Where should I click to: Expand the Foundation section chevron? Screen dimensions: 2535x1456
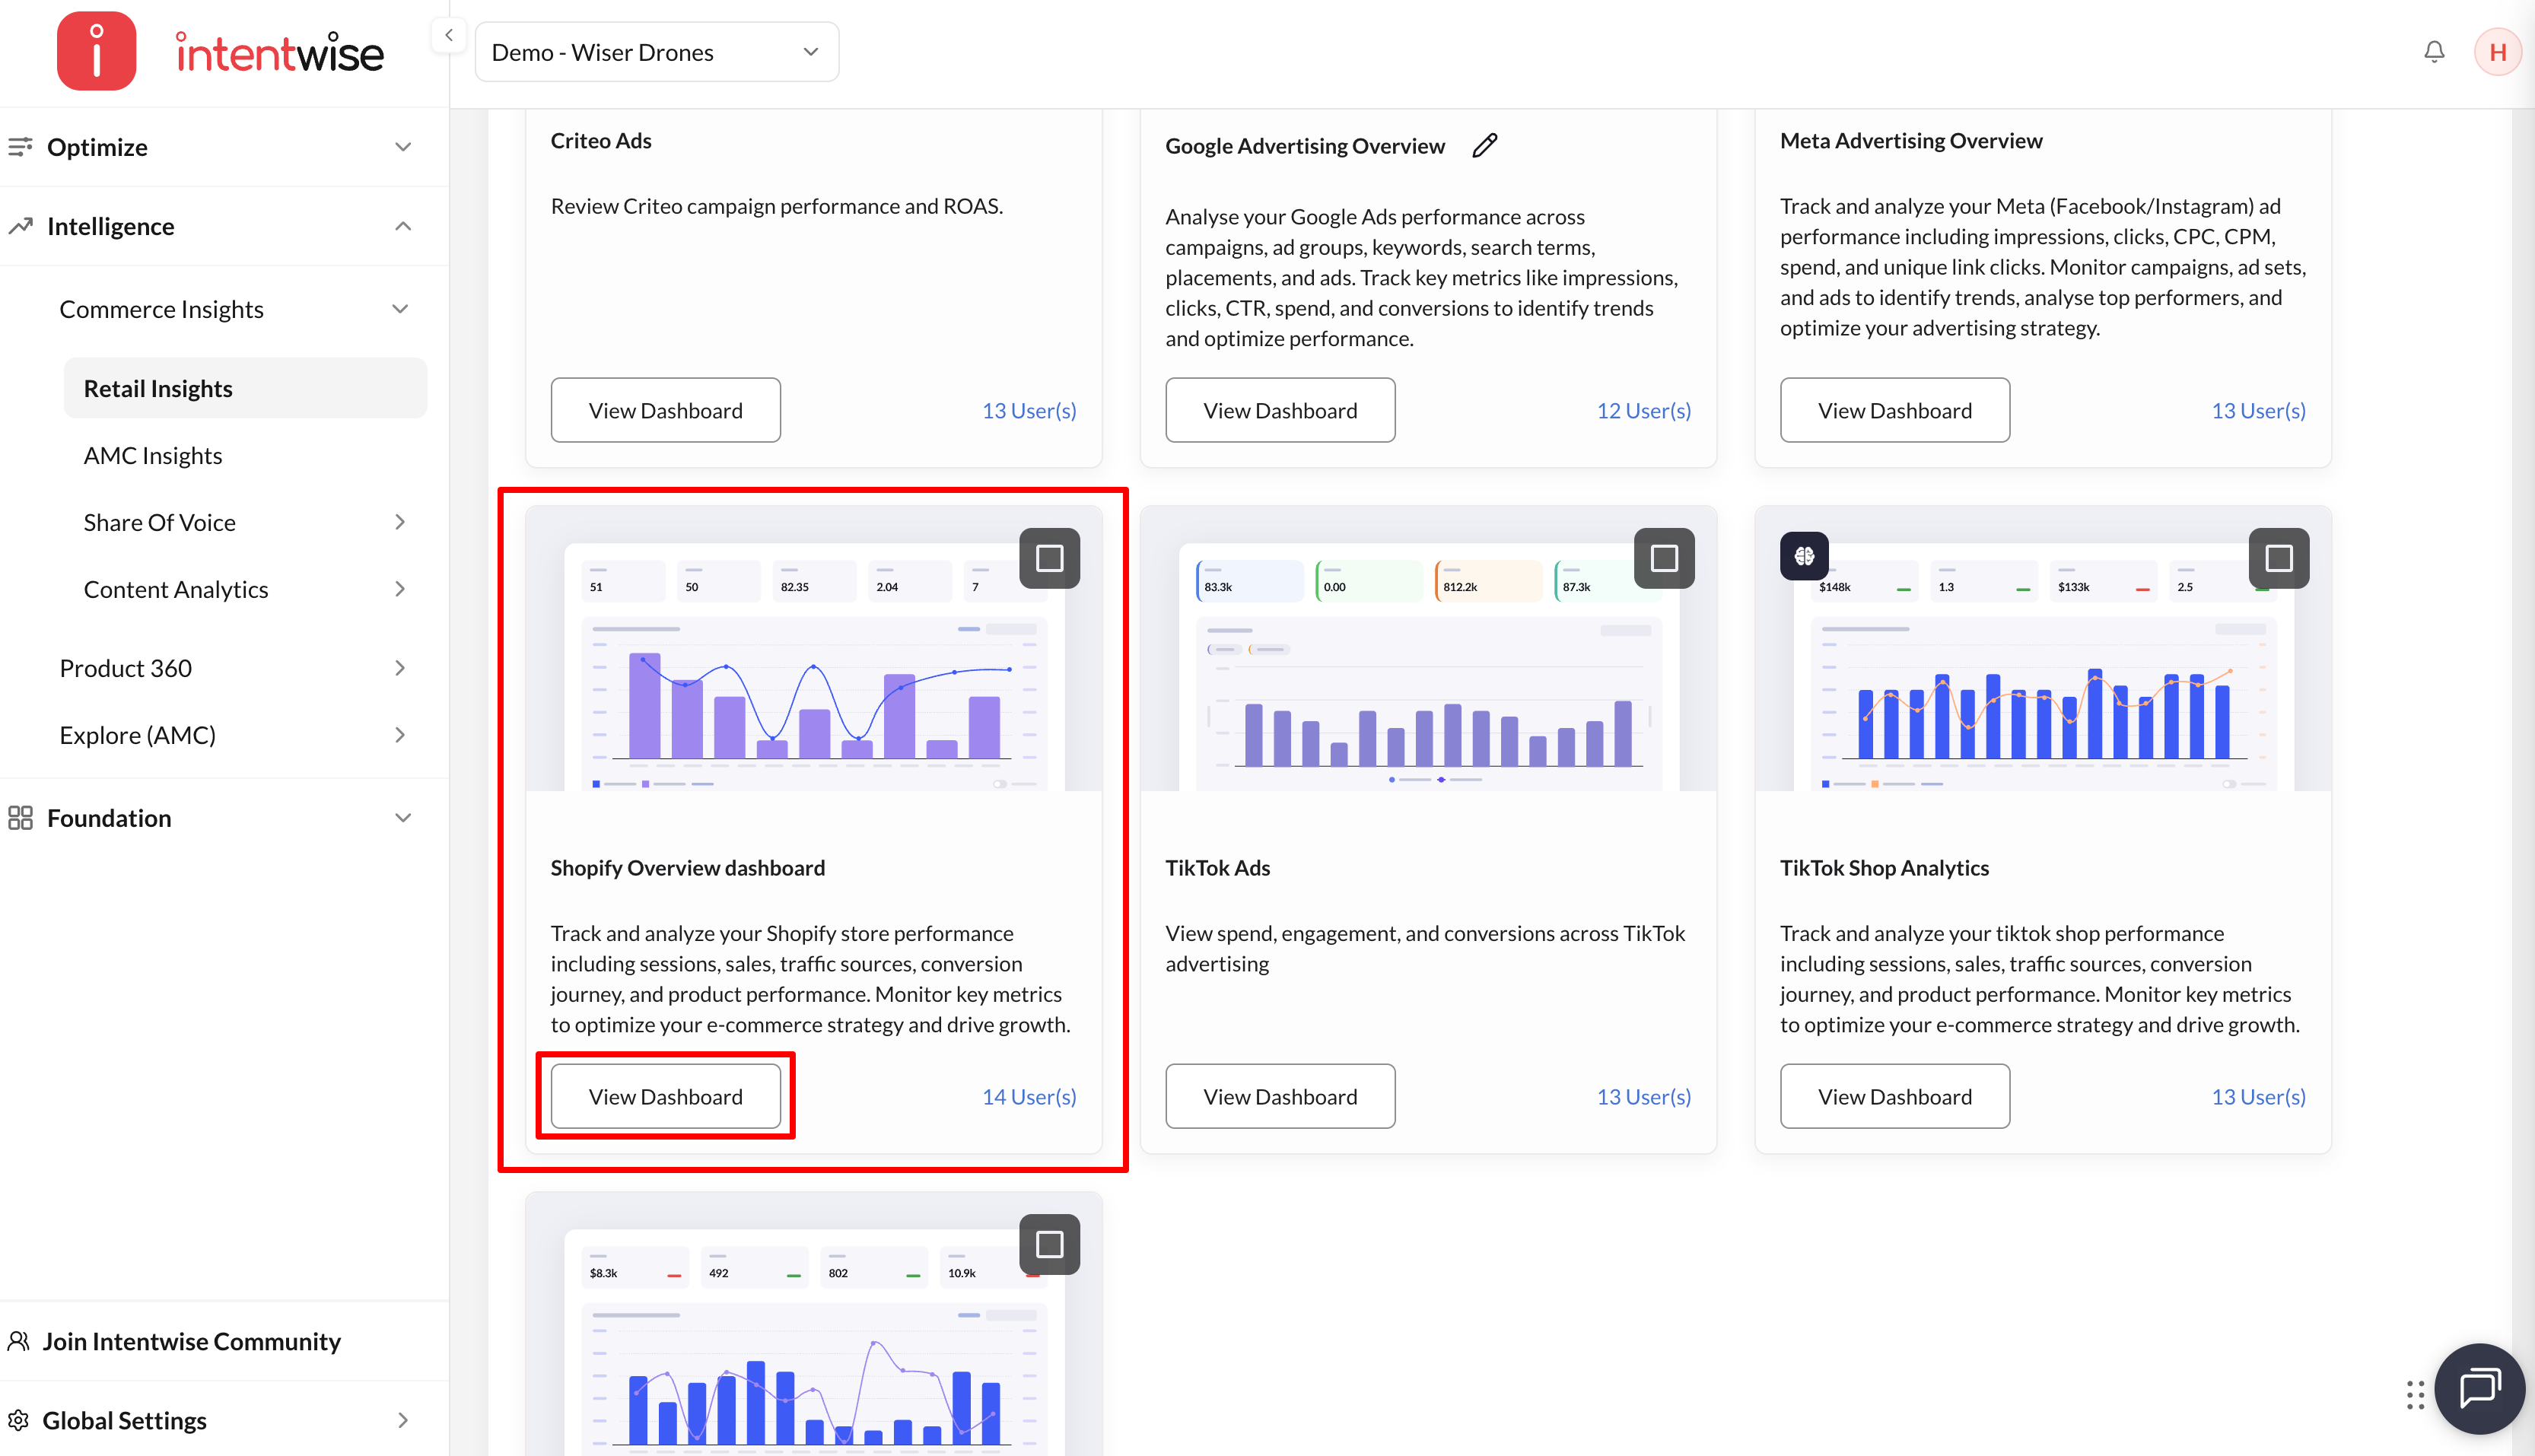pos(403,818)
